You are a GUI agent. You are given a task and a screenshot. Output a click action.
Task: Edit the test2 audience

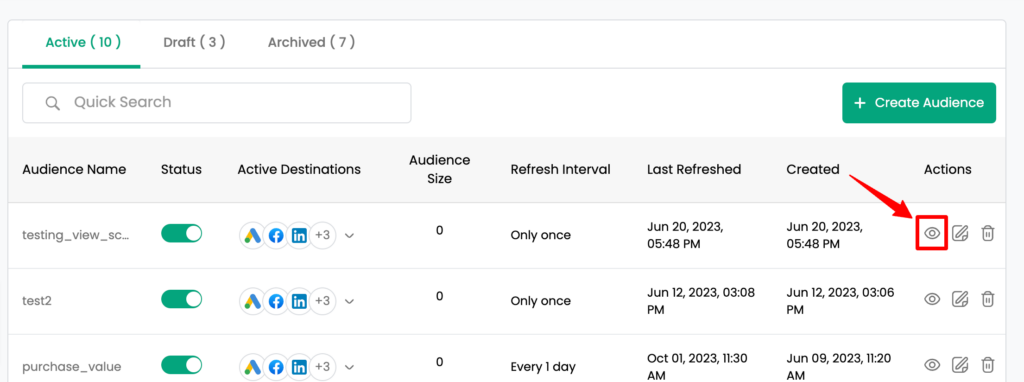[x=959, y=299]
